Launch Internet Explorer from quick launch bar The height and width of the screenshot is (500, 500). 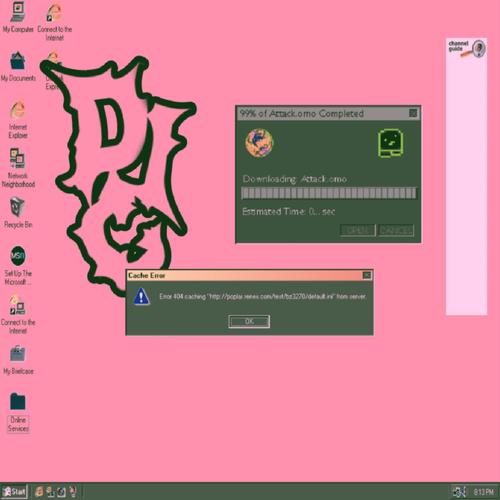point(39,492)
